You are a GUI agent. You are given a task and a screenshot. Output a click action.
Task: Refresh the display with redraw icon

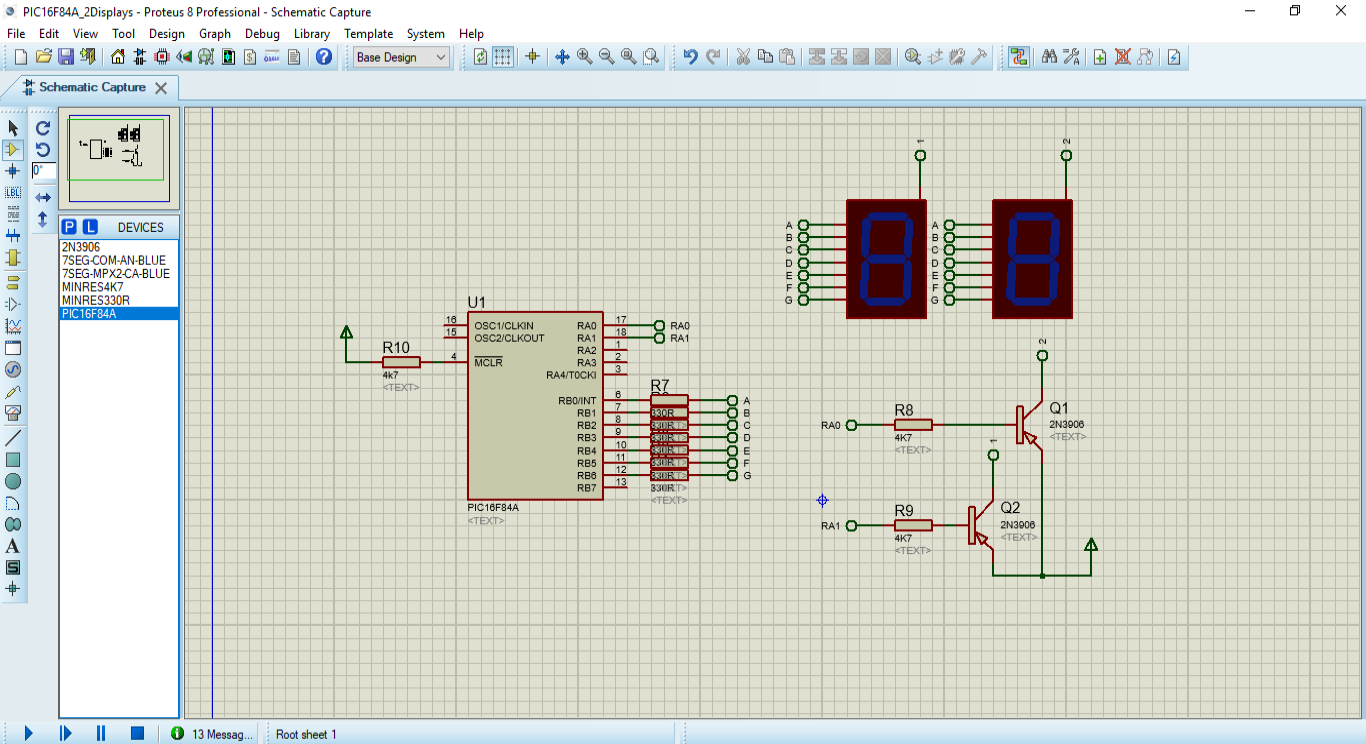pyautogui.click(x=481, y=57)
